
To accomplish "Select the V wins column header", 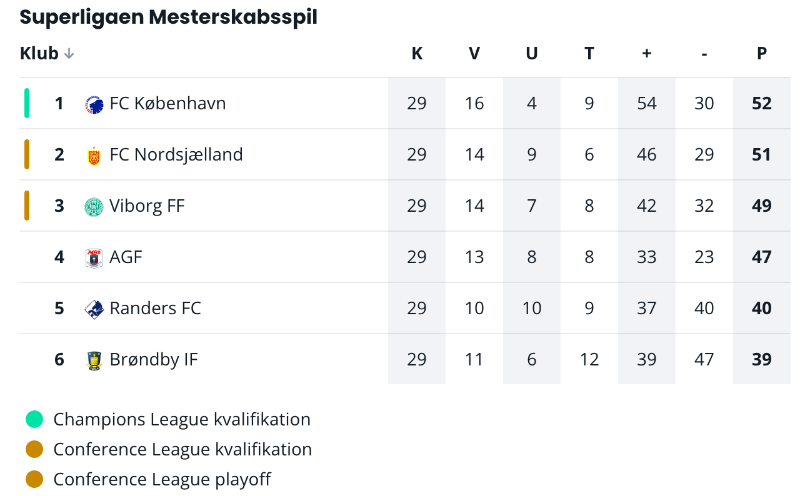I will coord(474,54).
